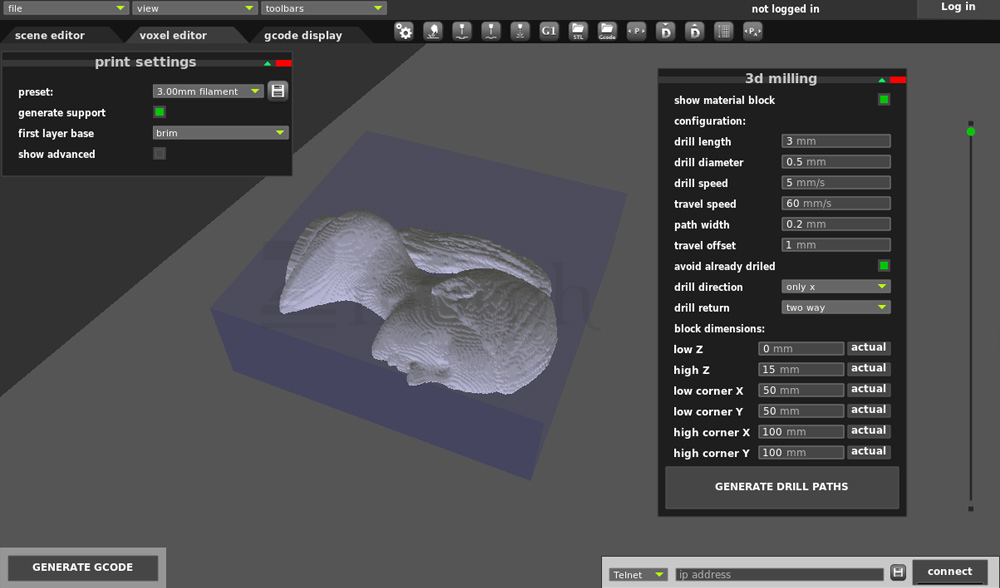Collapse the 3d milling panel with green arrow
The width and height of the screenshot is (1000, 588).
tap(881, 80)
